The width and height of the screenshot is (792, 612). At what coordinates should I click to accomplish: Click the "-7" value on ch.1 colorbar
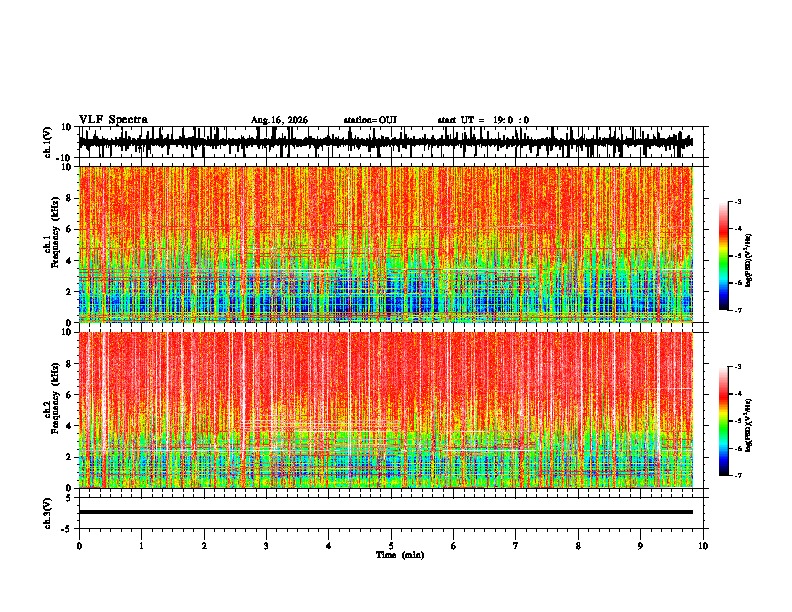(x=737, y=310)
